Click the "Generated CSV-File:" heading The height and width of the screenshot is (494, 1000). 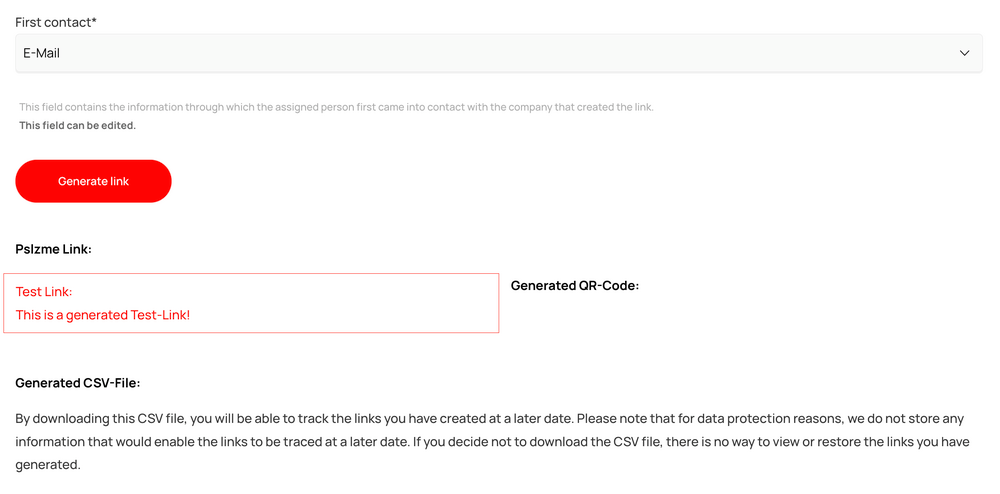click(x=77, y=383)
